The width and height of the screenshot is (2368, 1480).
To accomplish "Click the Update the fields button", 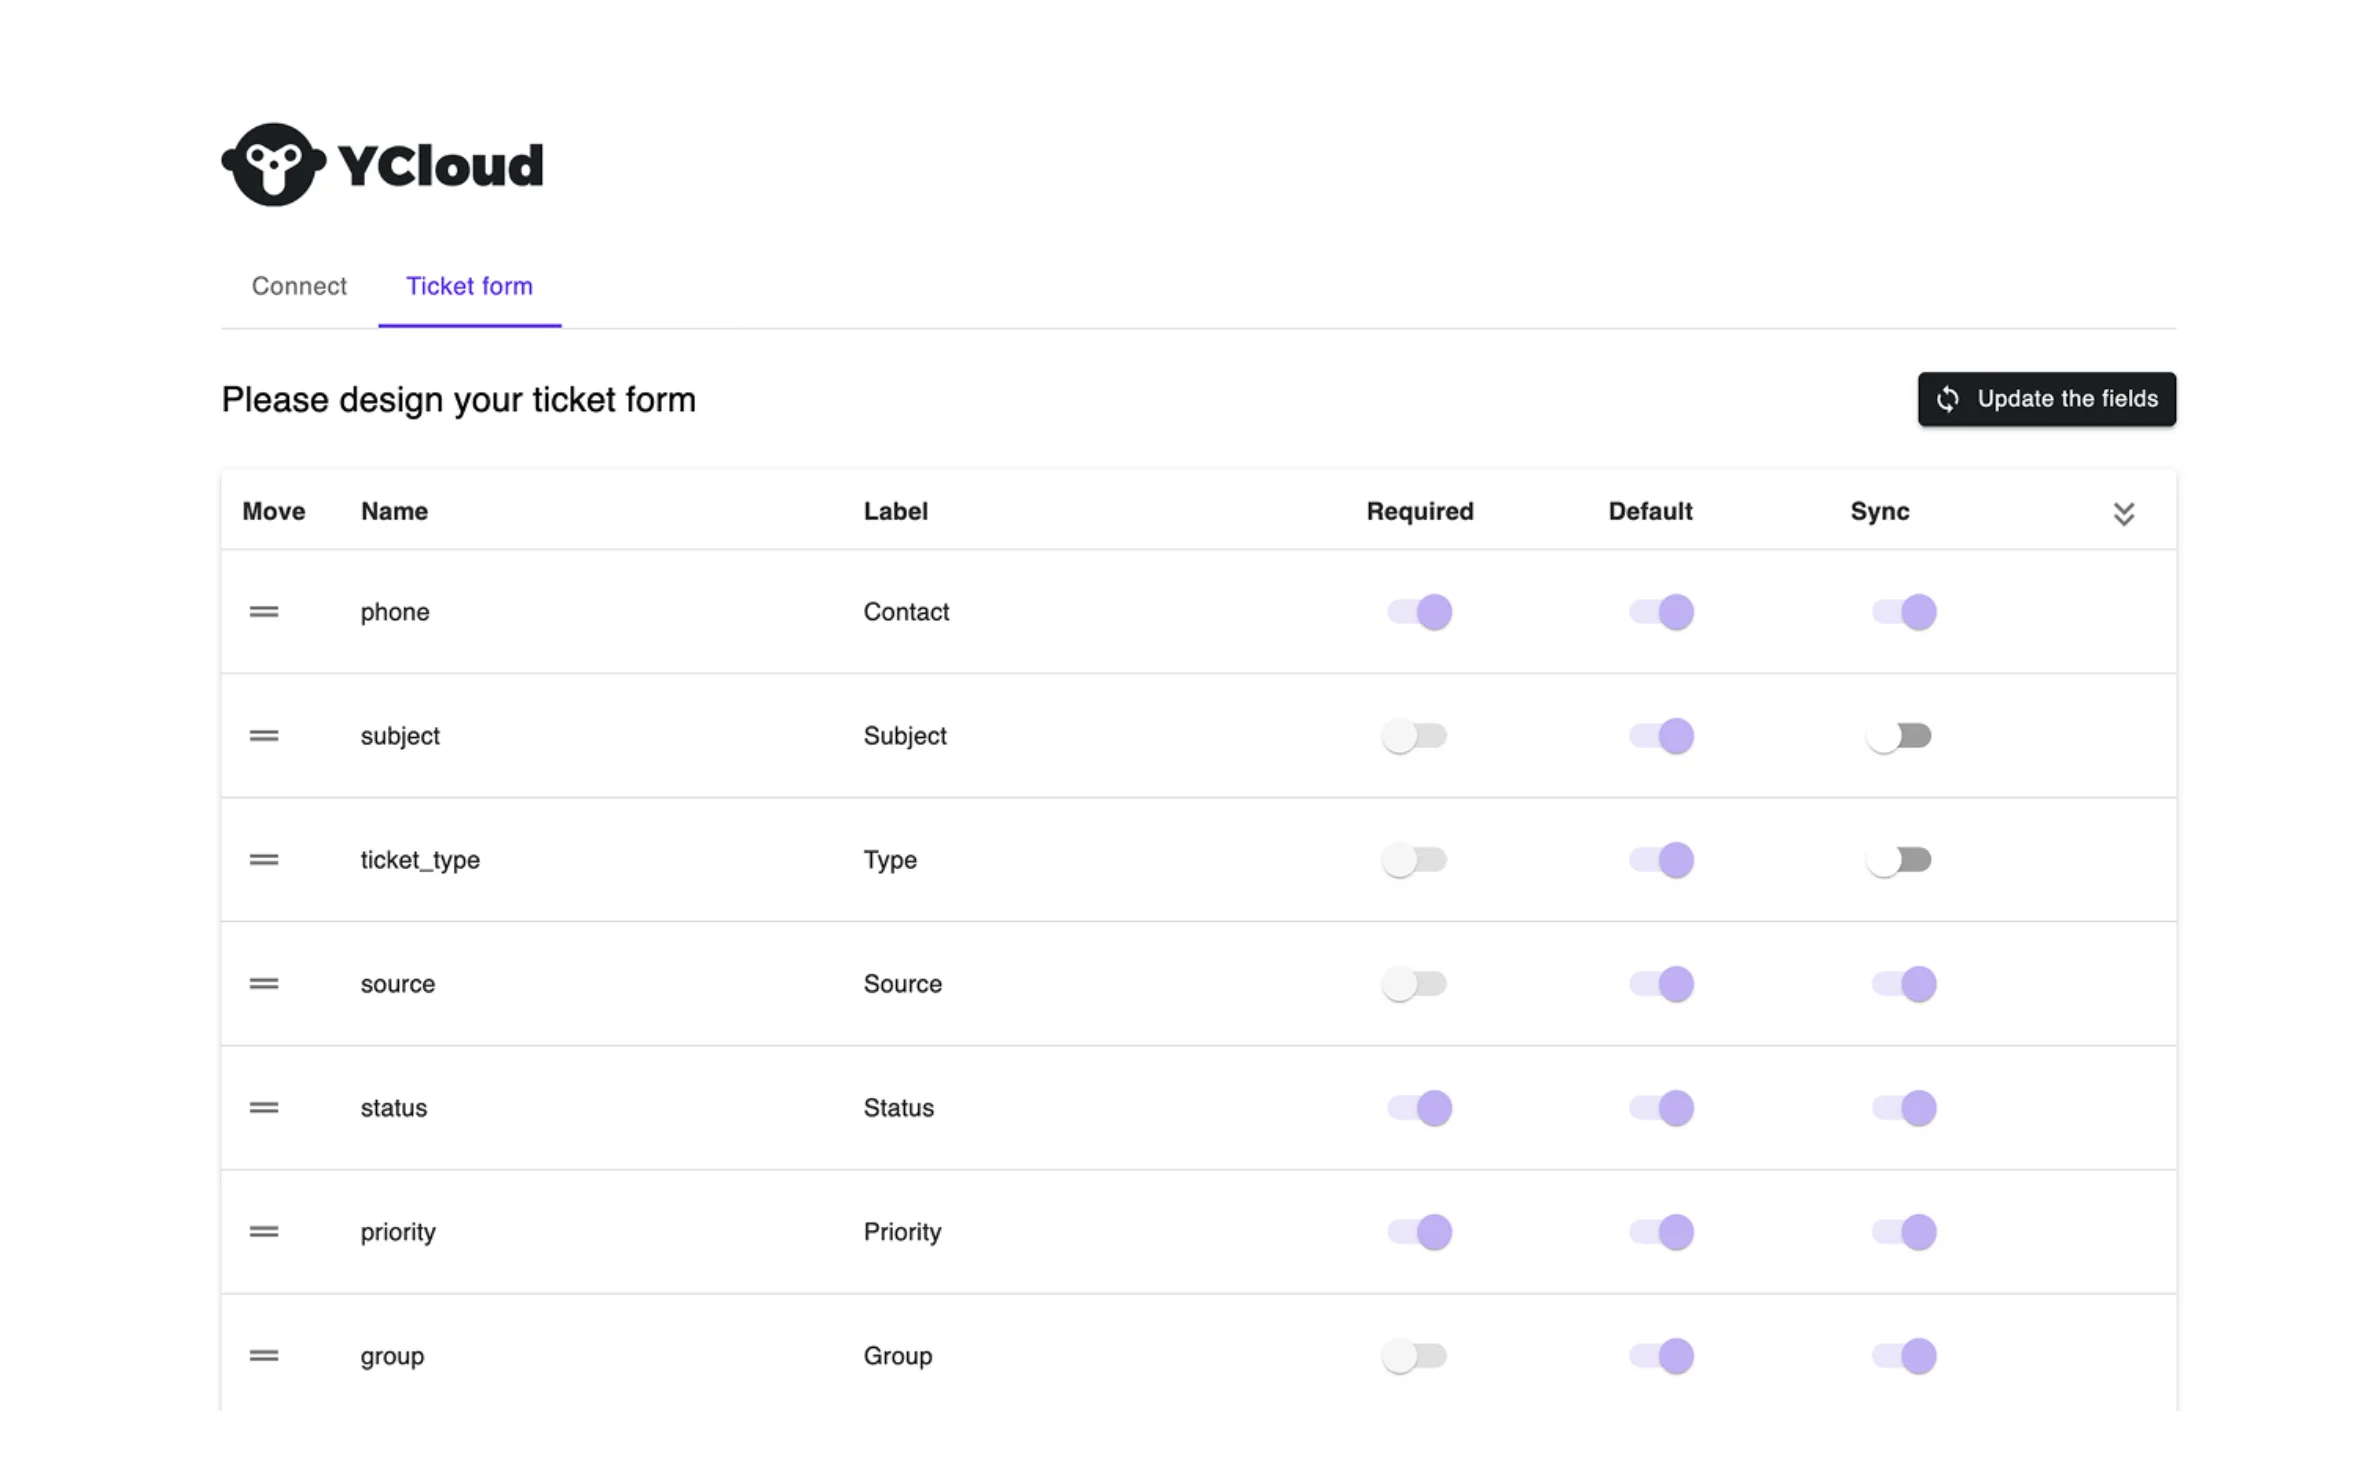I will pos(2046,399).
